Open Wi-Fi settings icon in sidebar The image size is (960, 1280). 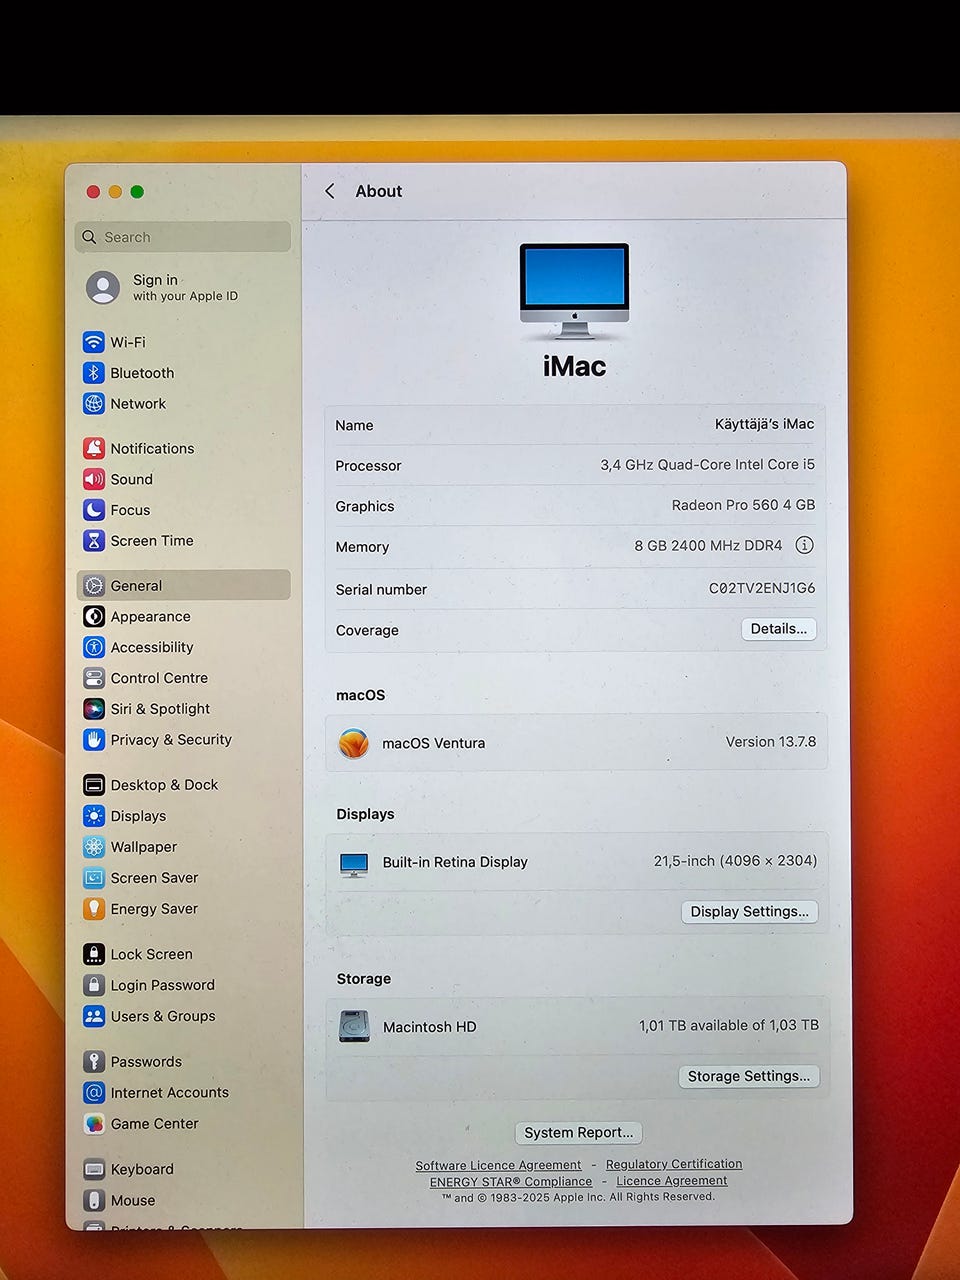[x=94, y=342]
